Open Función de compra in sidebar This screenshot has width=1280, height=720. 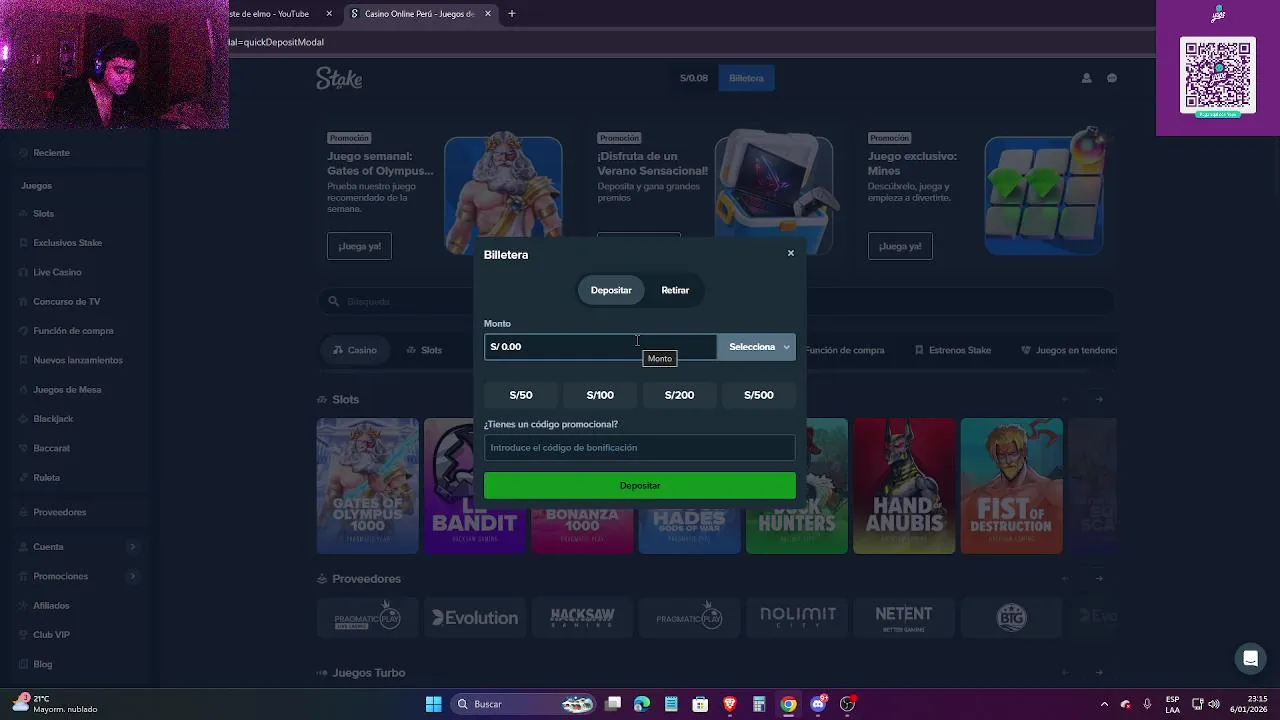point(74,331)
